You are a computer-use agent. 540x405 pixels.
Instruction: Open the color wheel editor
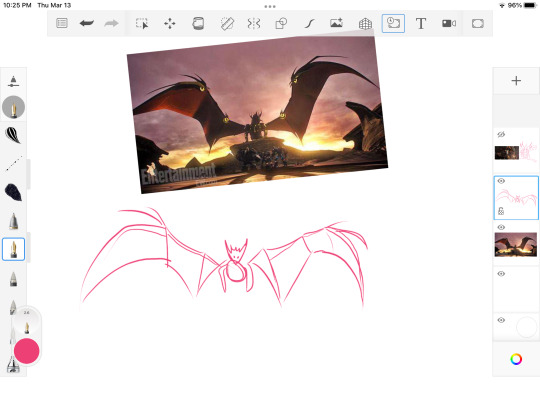516,359
